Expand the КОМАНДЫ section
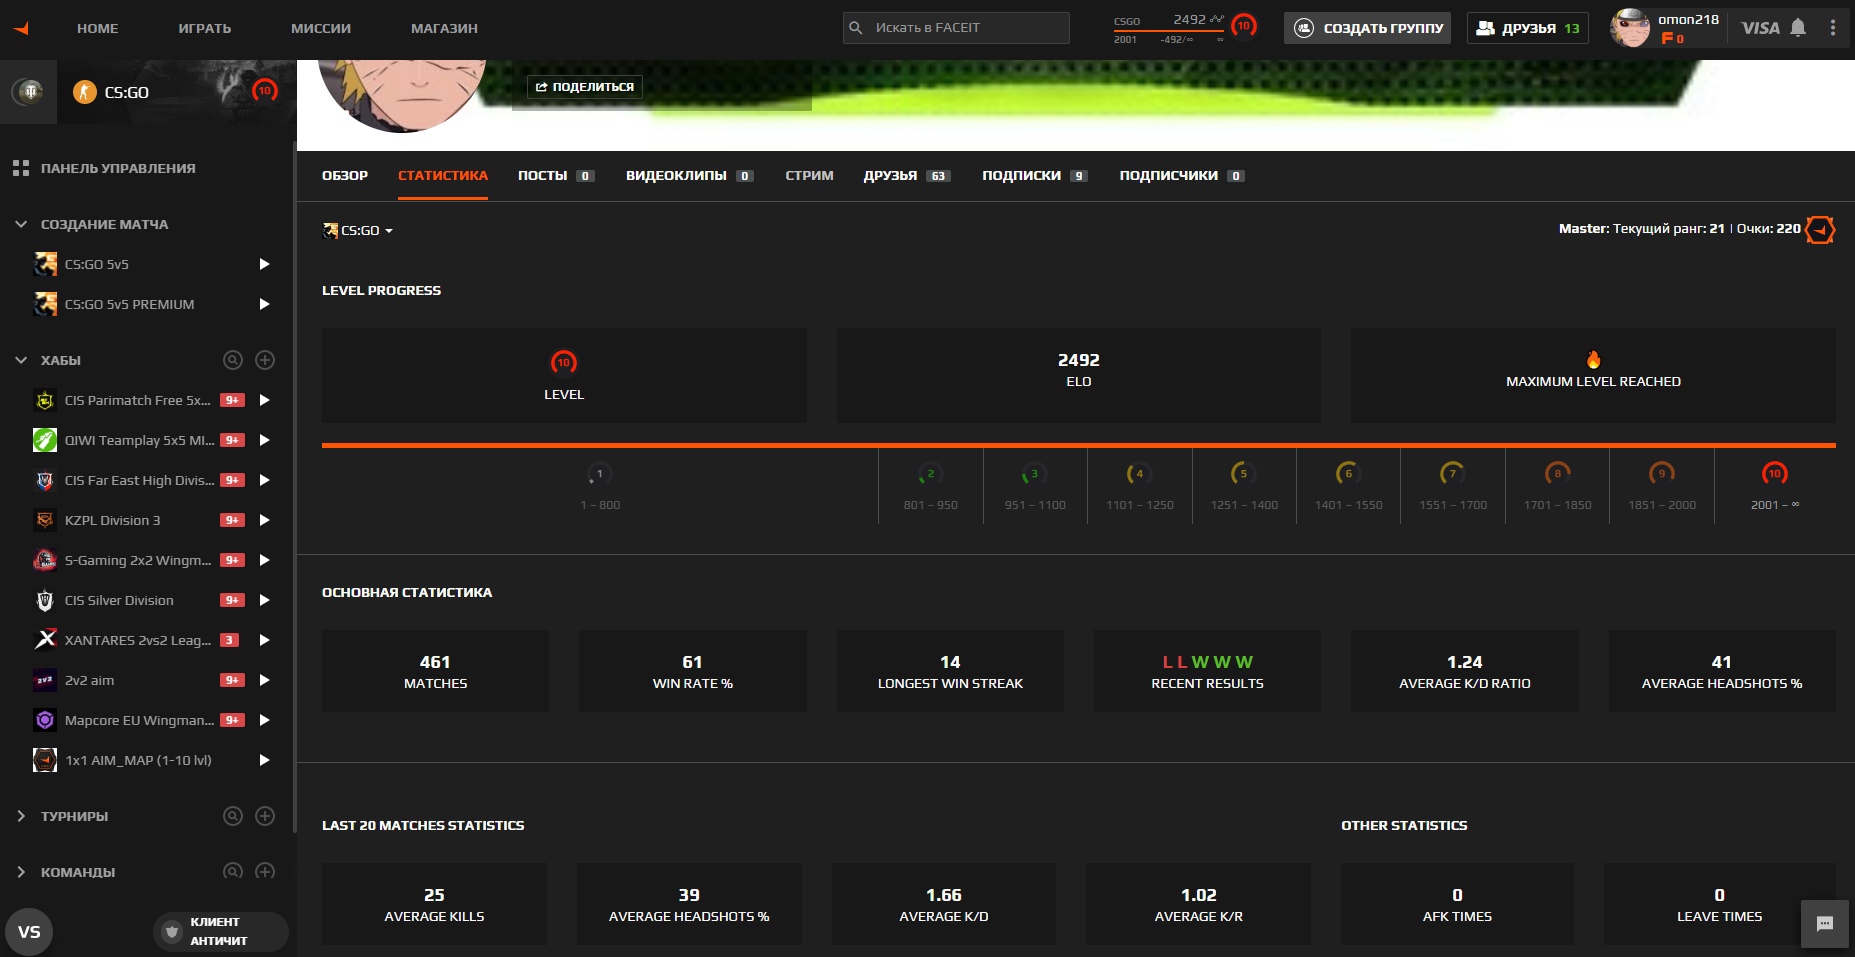1855x957 pixels. (x=21, y=872)
